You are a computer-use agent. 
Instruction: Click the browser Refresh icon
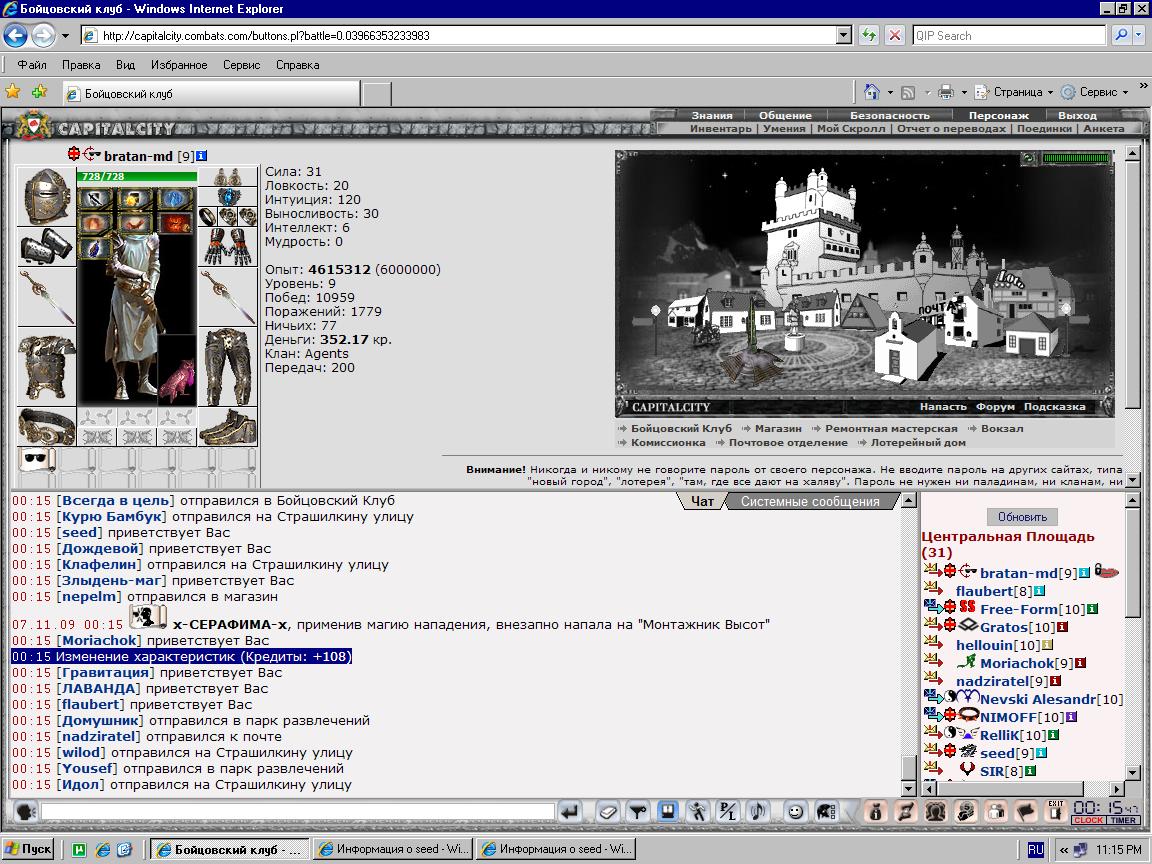click(x=868, y=35)
